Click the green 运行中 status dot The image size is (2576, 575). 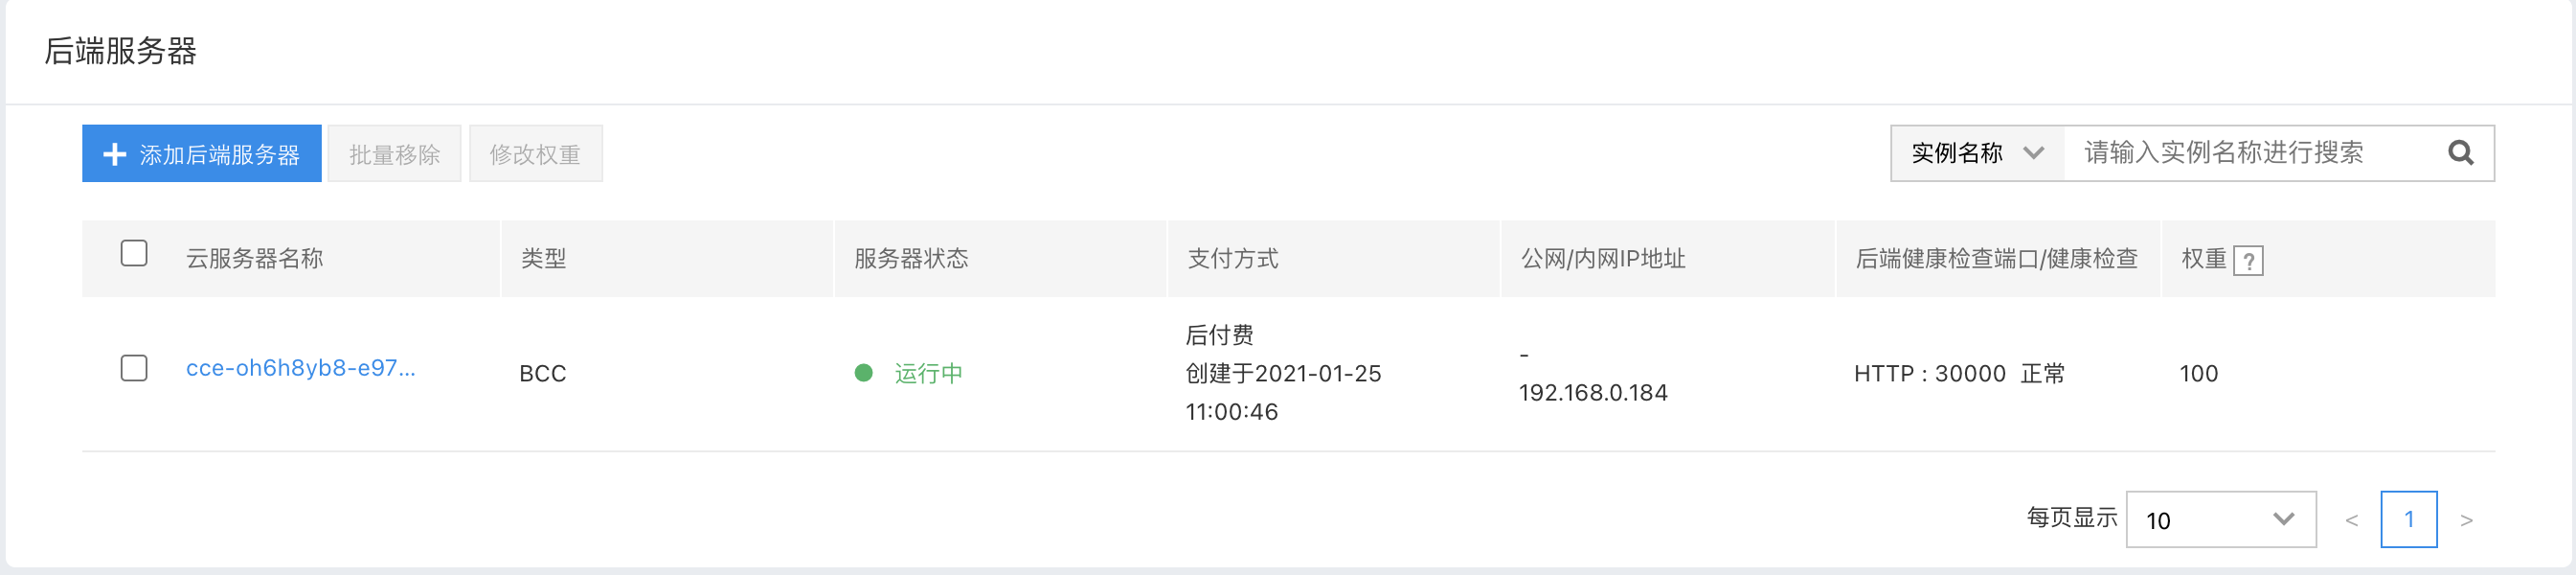tap(864, 373)
